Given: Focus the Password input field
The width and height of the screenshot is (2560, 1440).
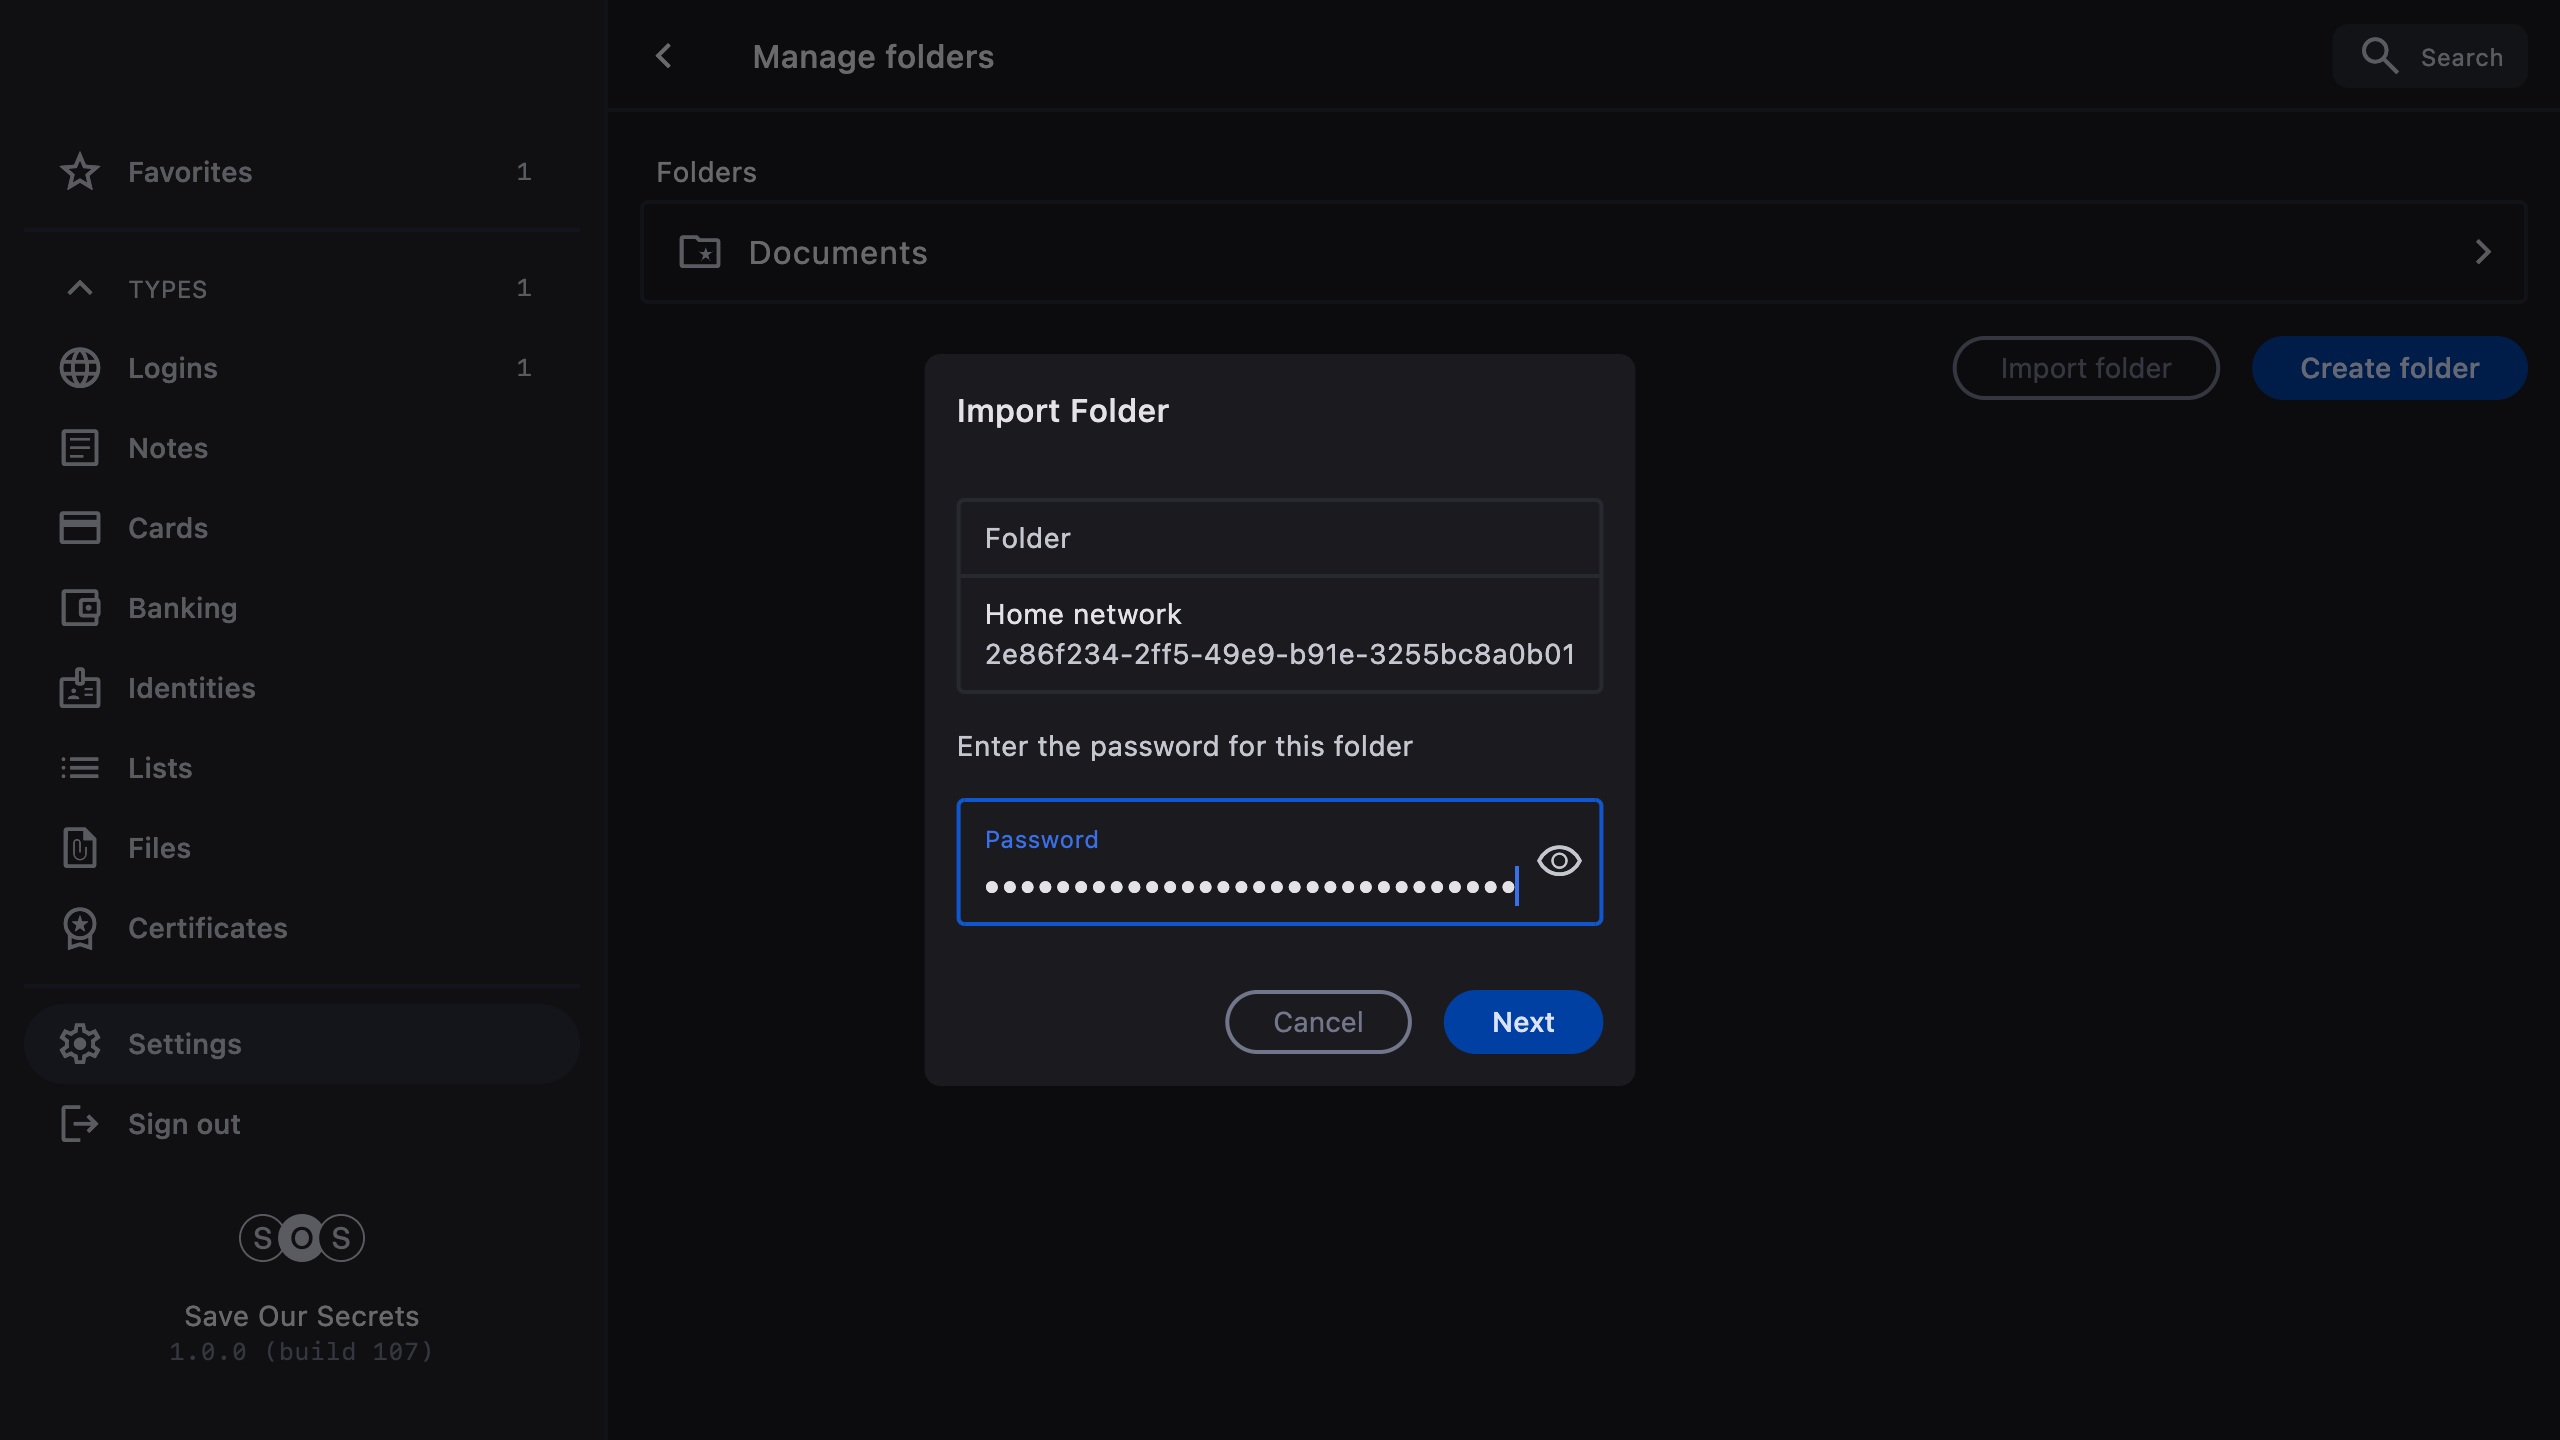Looking at the screenshot, I should click(x=1248, y=886).
